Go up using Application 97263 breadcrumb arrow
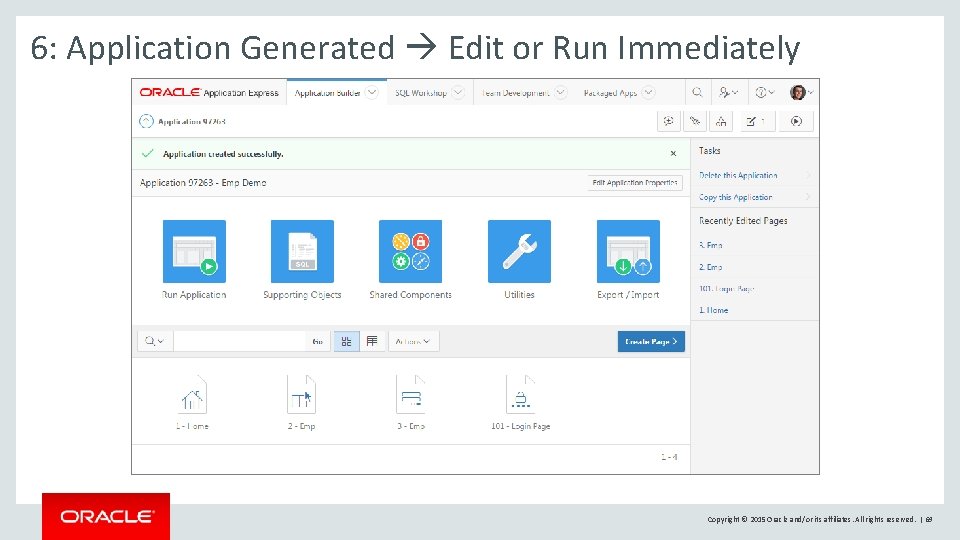The width and height of the screenshot is (960, 540). [146, 121]
